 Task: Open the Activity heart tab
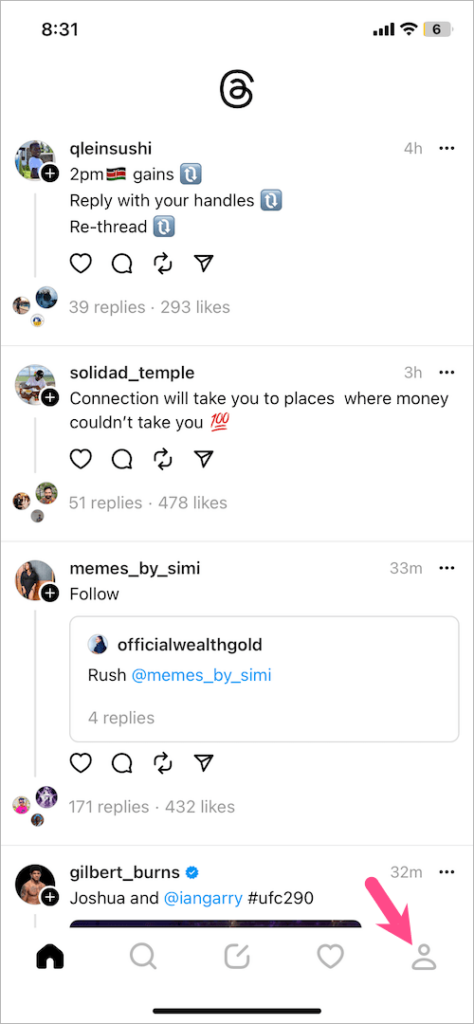(330, 958)
